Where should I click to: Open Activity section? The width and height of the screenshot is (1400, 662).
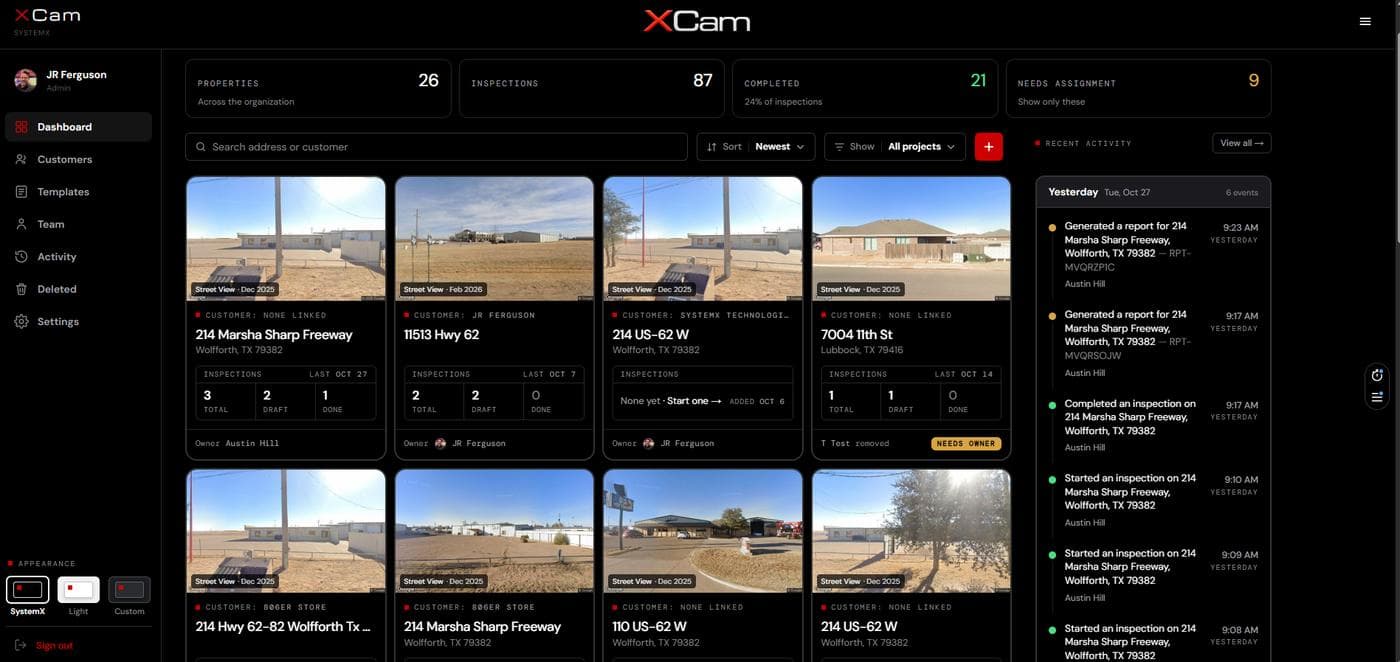coord(78,257)
